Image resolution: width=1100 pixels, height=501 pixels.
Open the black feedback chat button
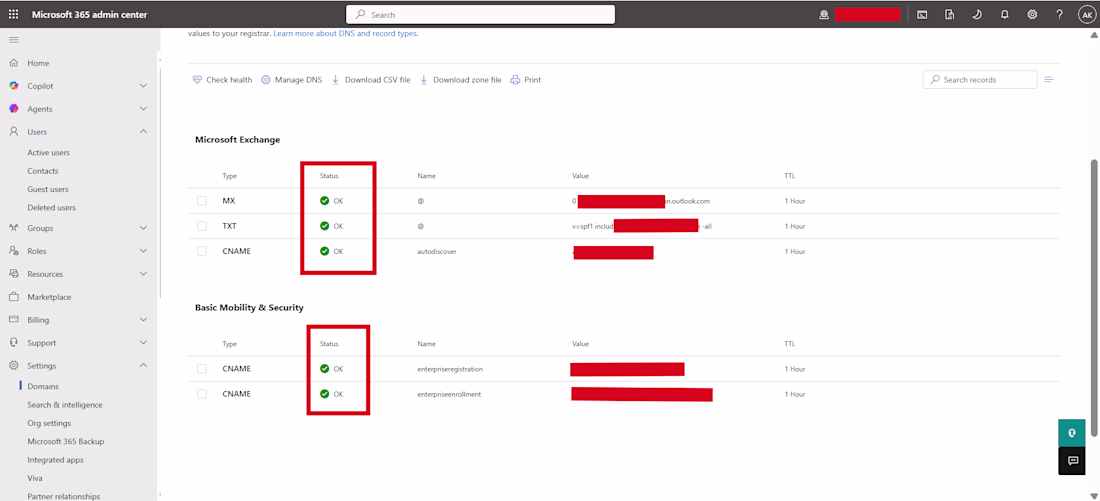[1072, 461]
